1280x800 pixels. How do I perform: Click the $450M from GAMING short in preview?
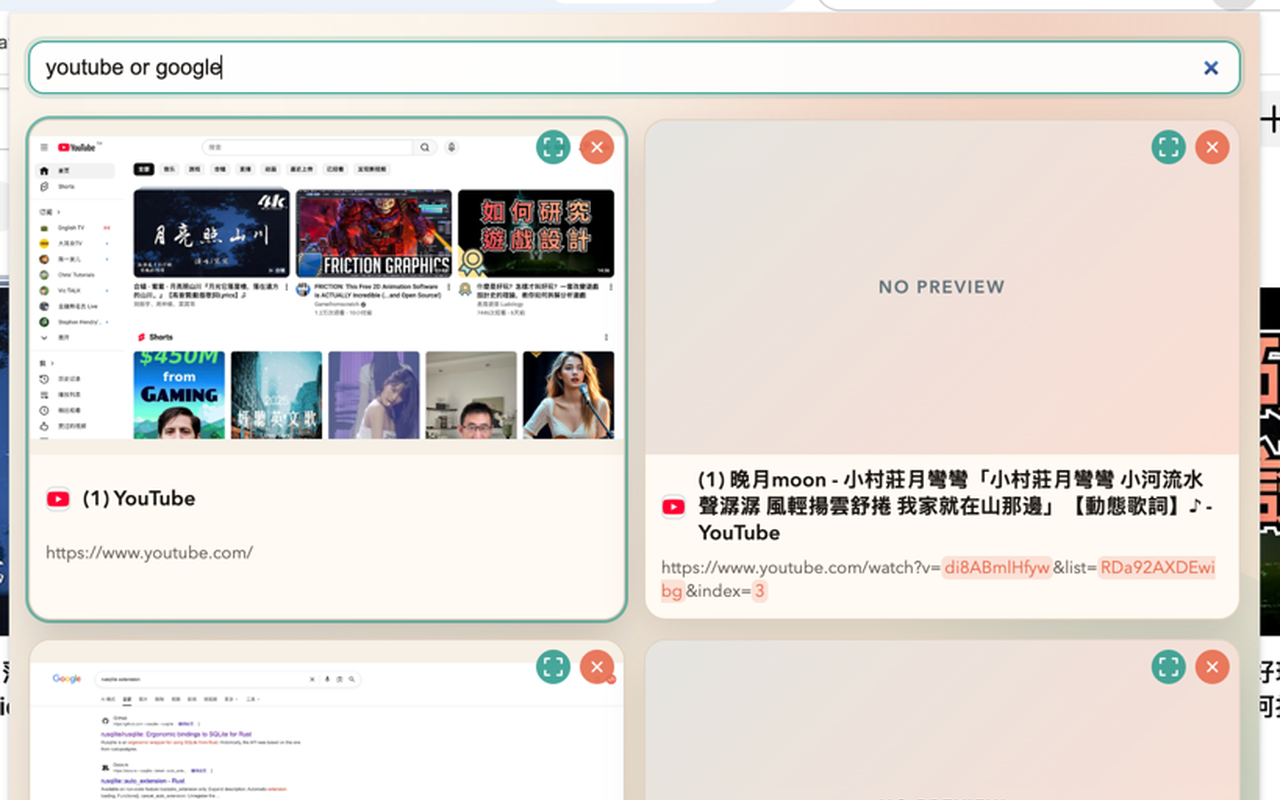(x=179, y=395)
